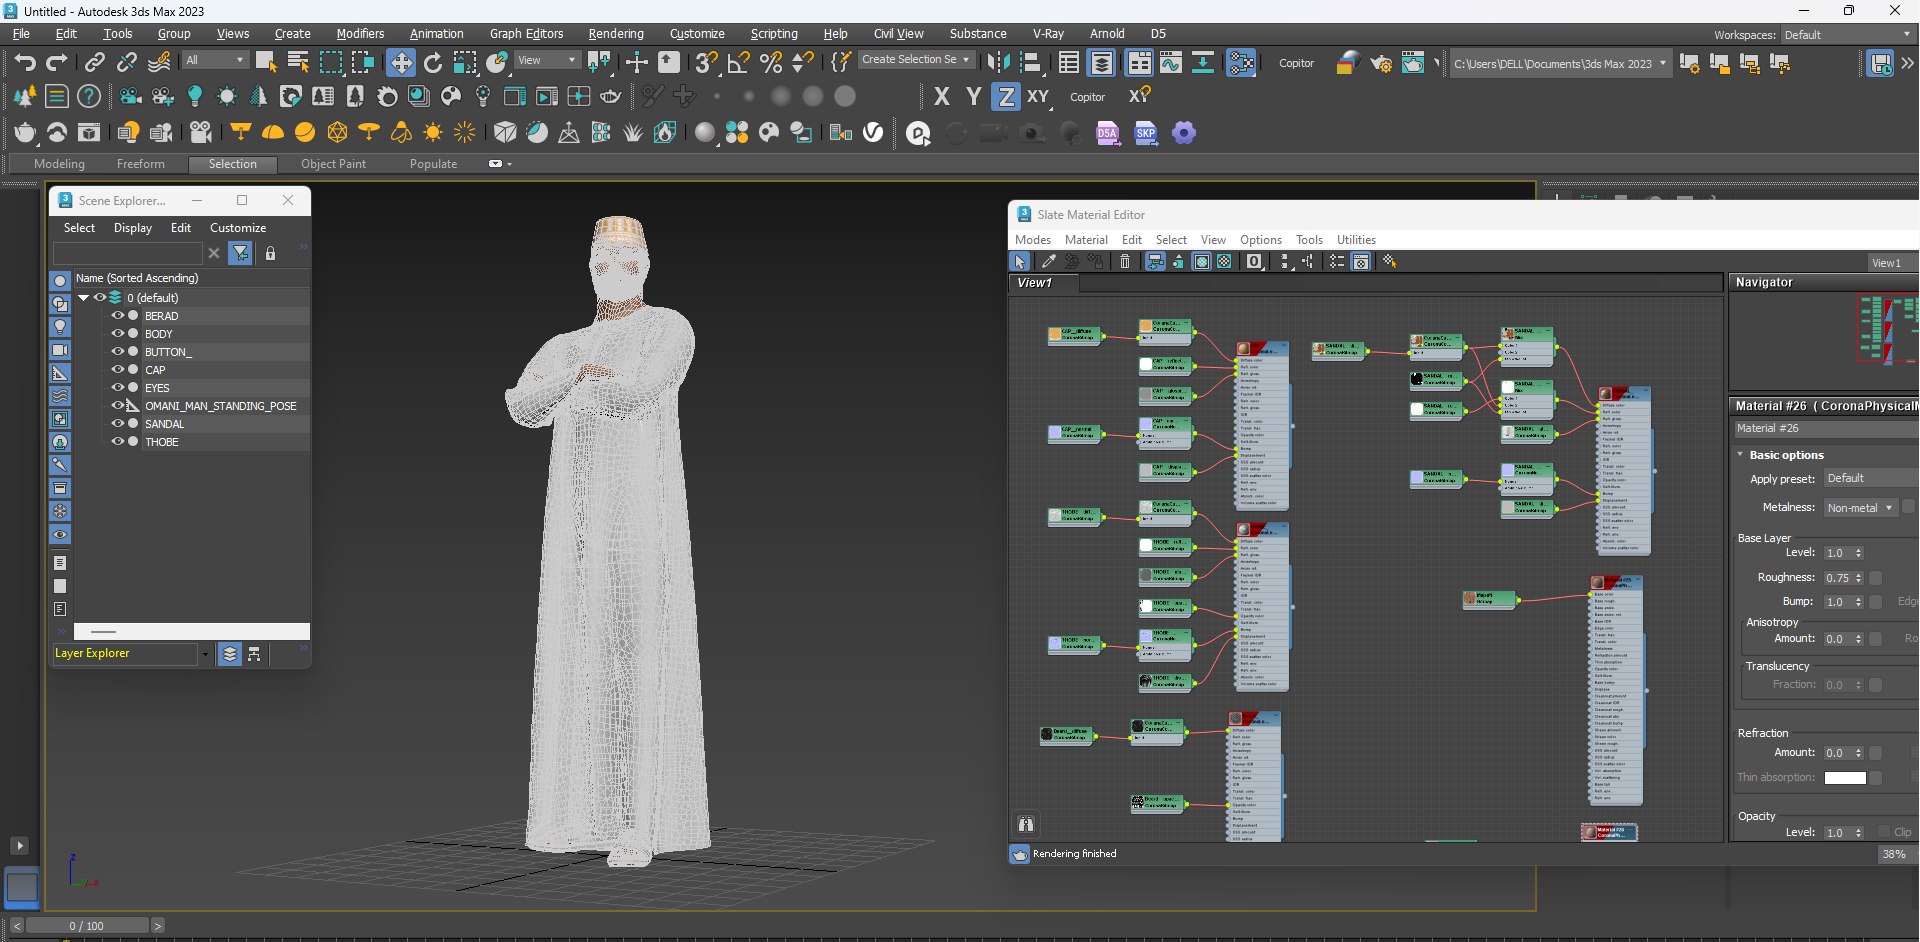Click the timeline slider at 0 / 100
1920x942 pixels.
86,926
